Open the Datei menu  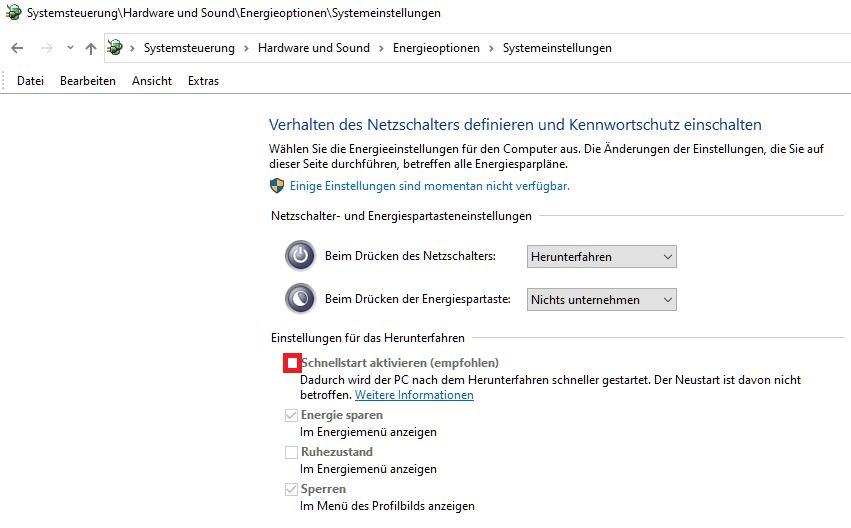tap(30, 81)
